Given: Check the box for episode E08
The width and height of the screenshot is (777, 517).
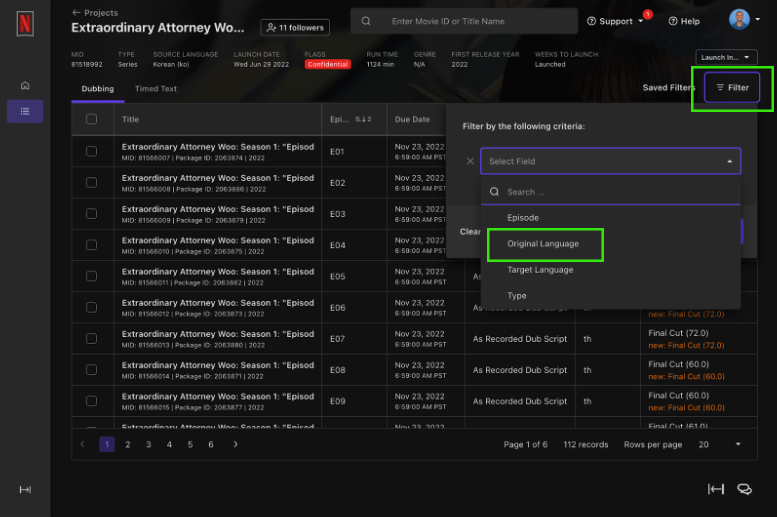Looking at the screenshot, I should [92, 370].
